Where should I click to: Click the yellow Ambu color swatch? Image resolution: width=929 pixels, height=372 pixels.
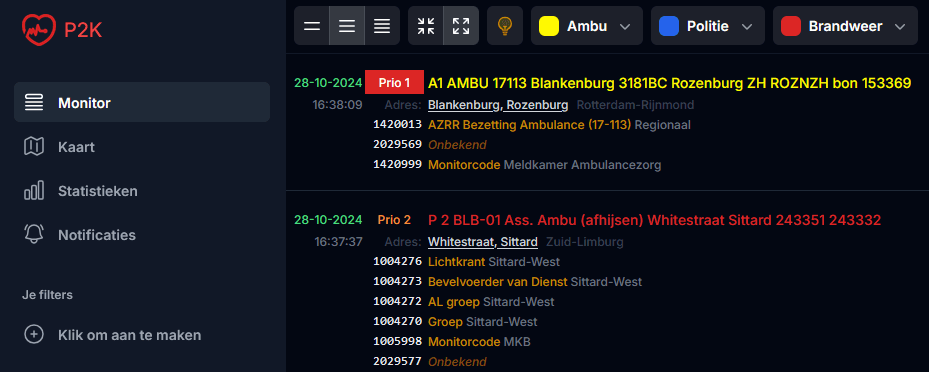coord(549,26)
